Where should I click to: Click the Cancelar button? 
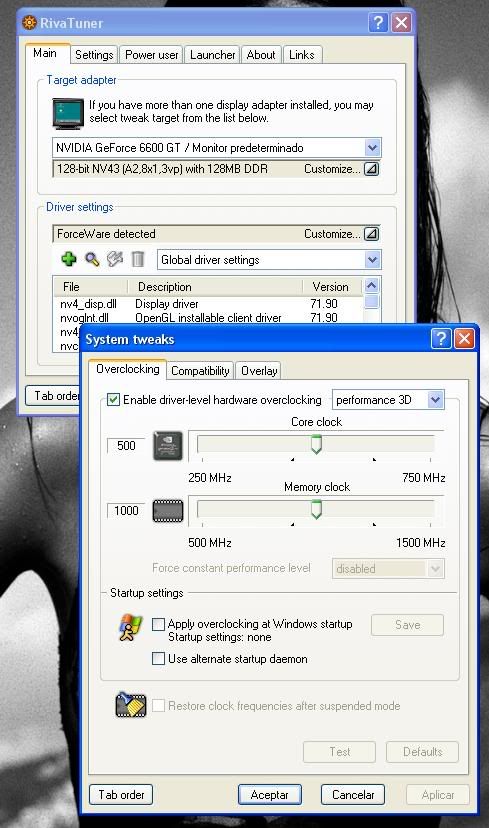(x=353, y=795)
